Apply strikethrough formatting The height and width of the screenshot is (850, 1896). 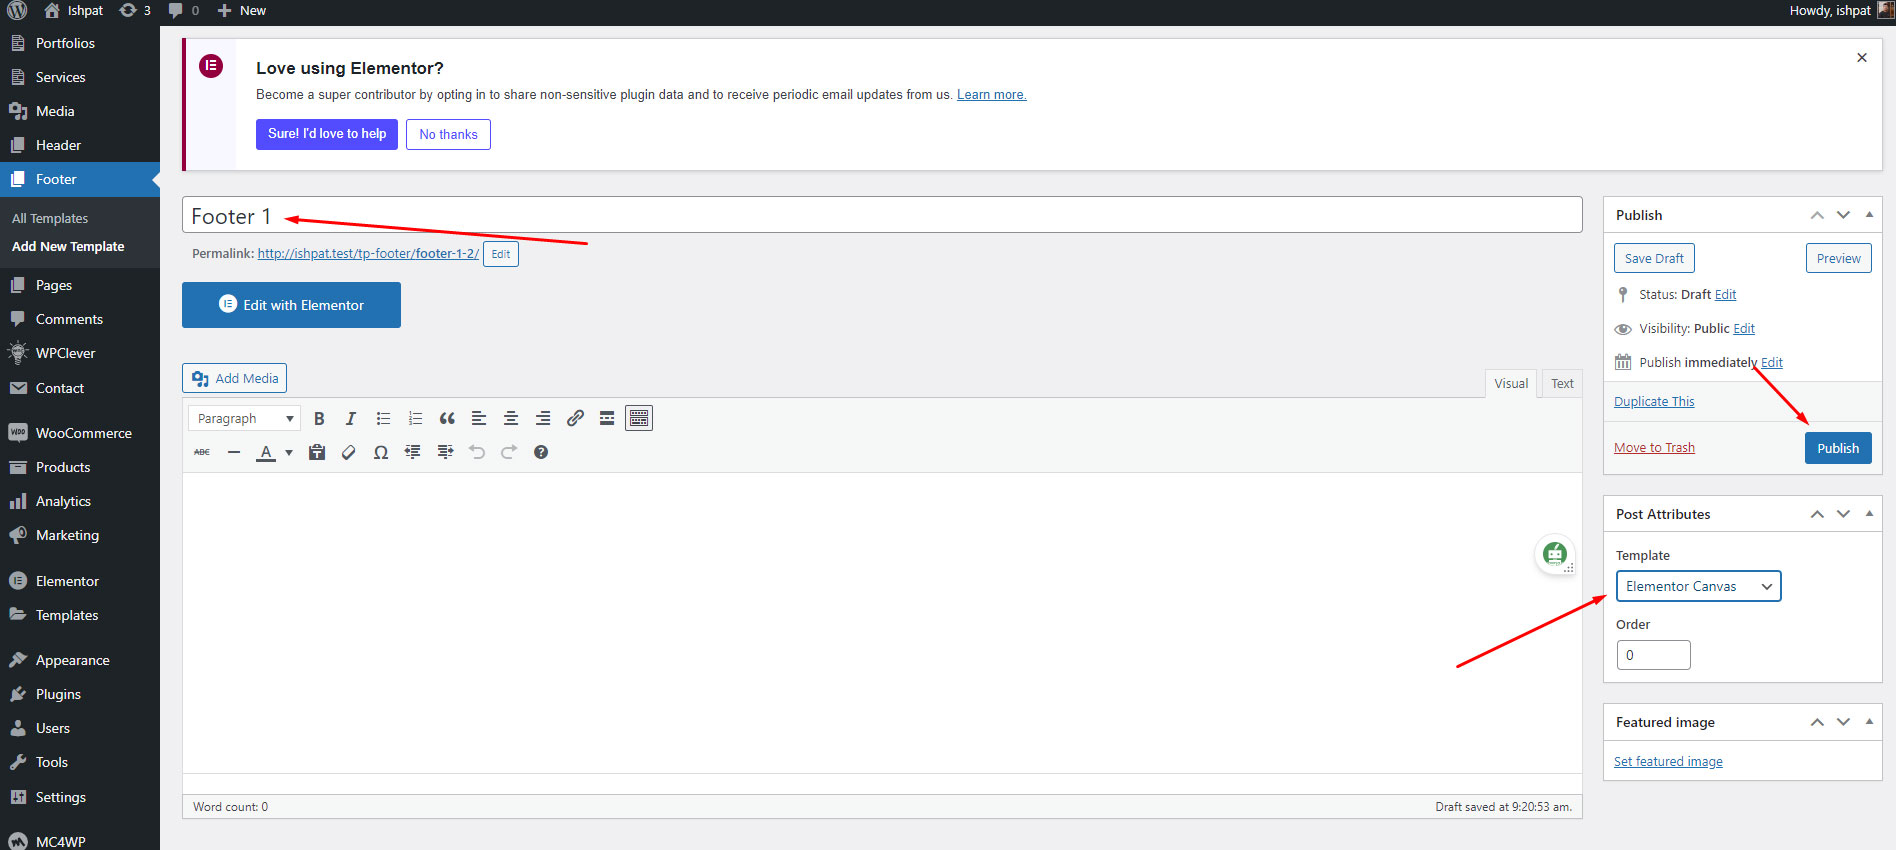pyautogui.click(x=202, y=452)
